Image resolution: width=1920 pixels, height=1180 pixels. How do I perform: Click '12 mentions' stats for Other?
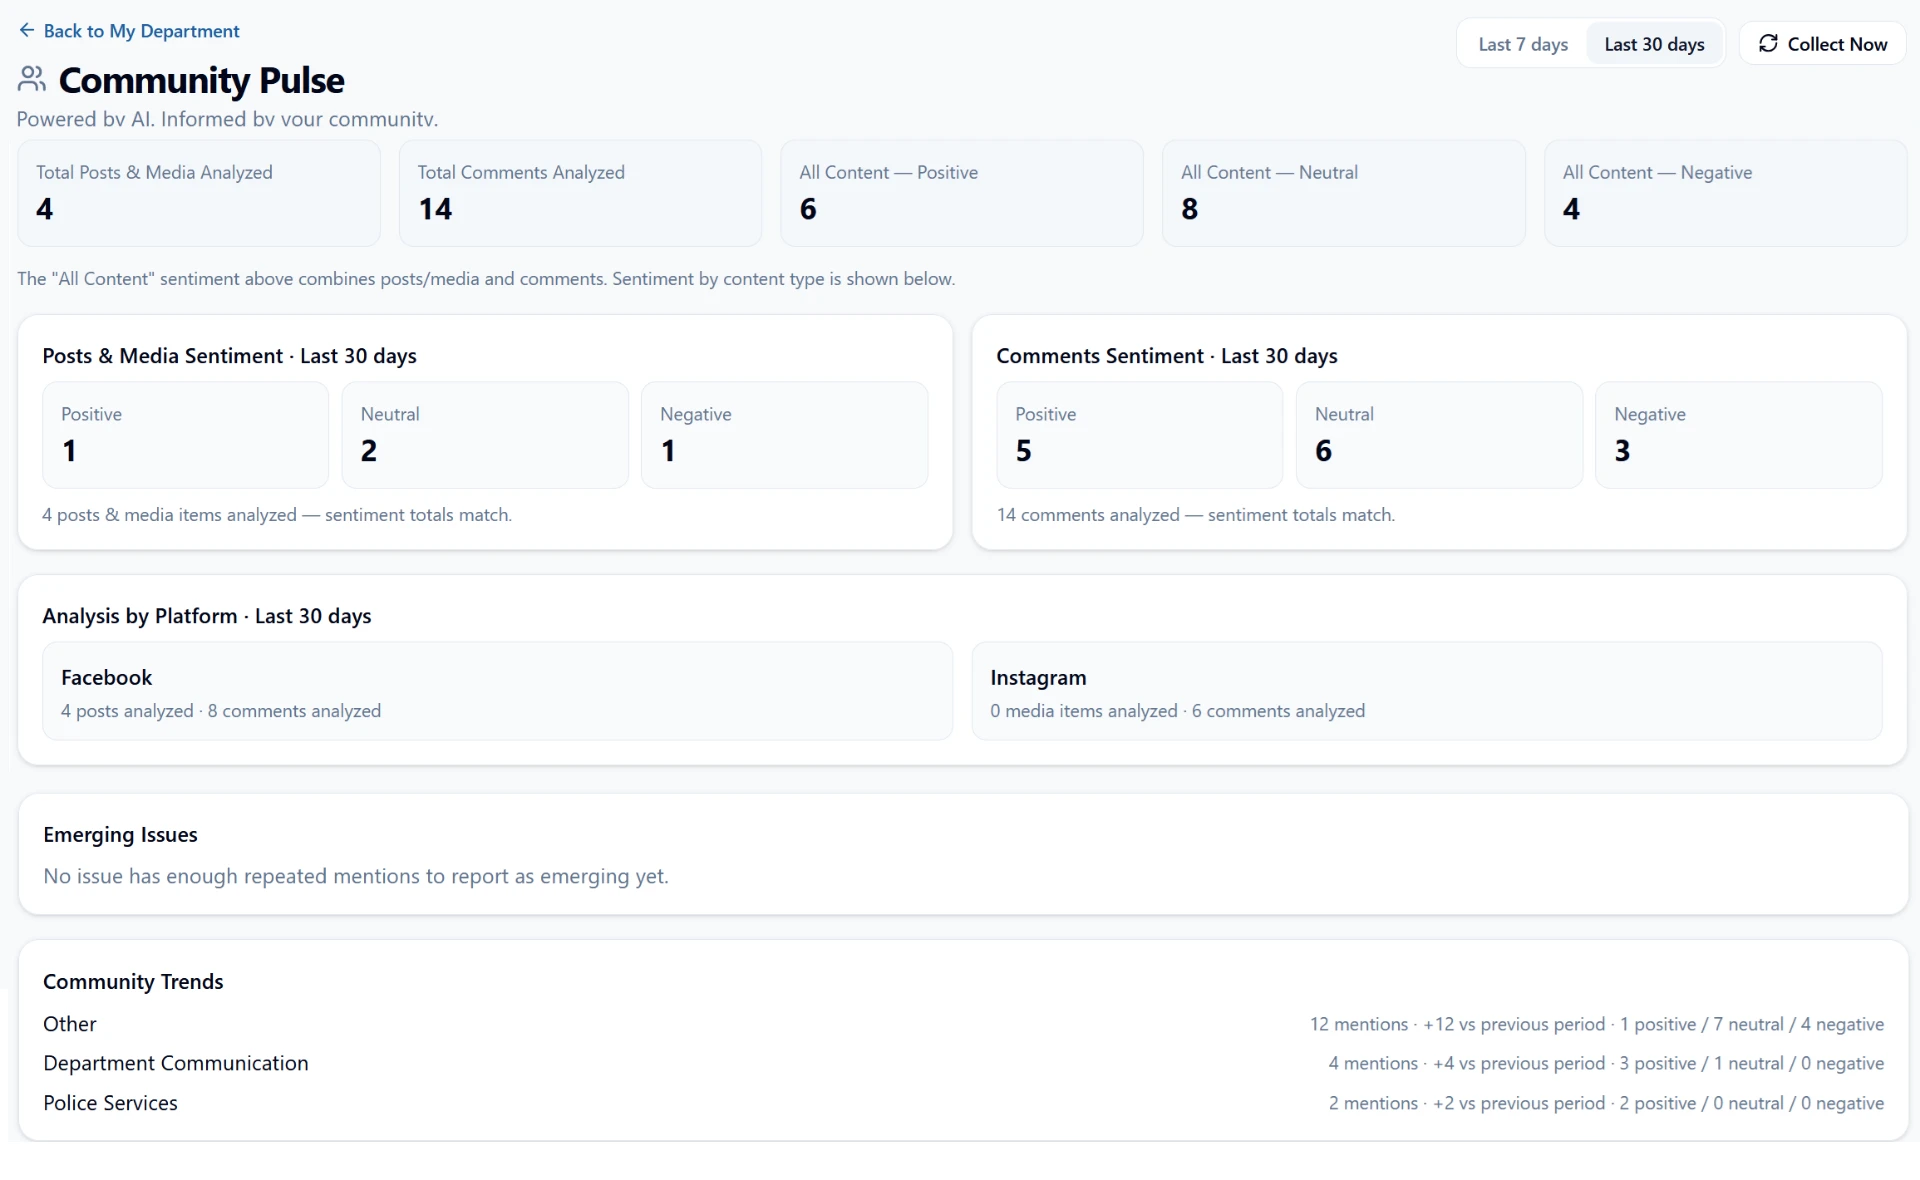(x=1596, y=1024)
